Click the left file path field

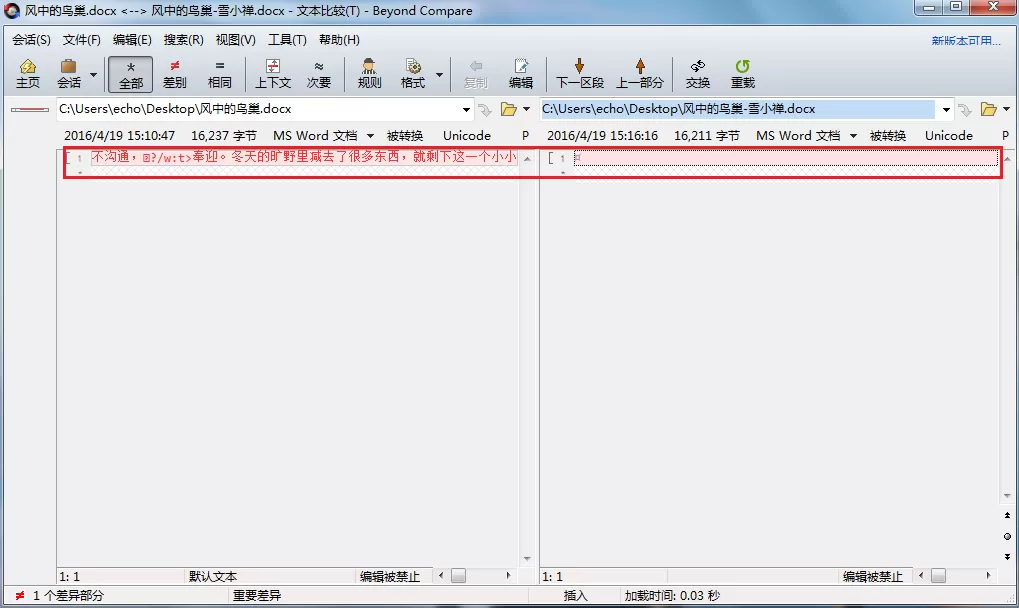(x=258, y=109)
